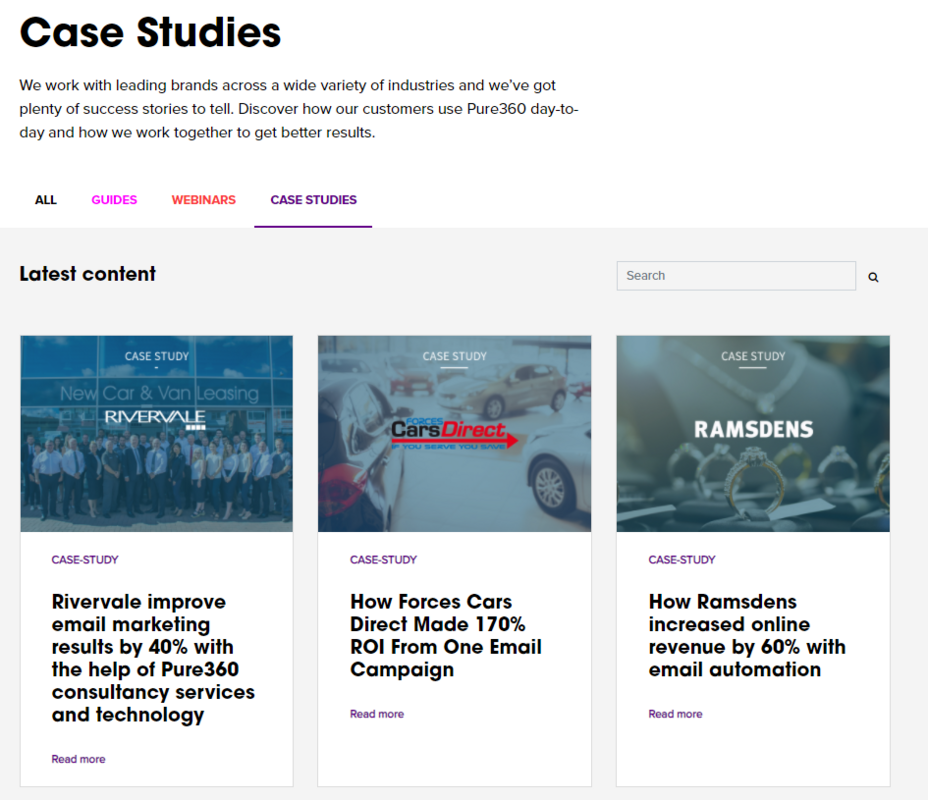Click CASE-STUDY tag above Rivervale title
This screenshot has height=800, width=928.
85,560
